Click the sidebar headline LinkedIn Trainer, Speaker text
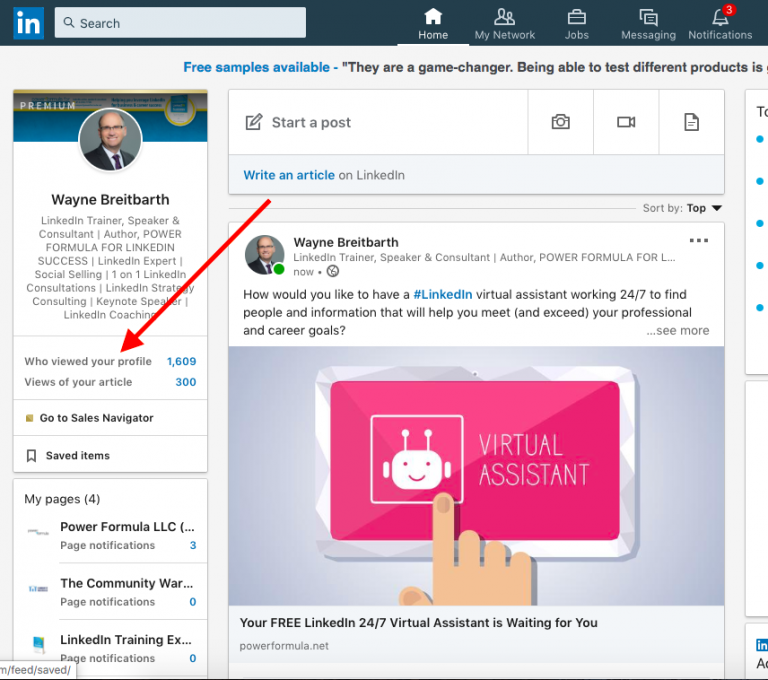768x680 pixels. coord(110,267)
